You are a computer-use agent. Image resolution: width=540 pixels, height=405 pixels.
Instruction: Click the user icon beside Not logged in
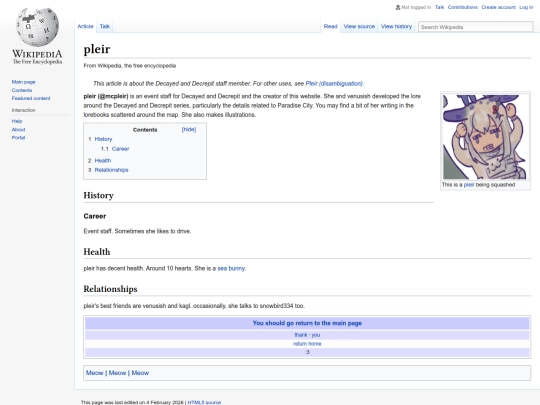[x=398, y=7]
